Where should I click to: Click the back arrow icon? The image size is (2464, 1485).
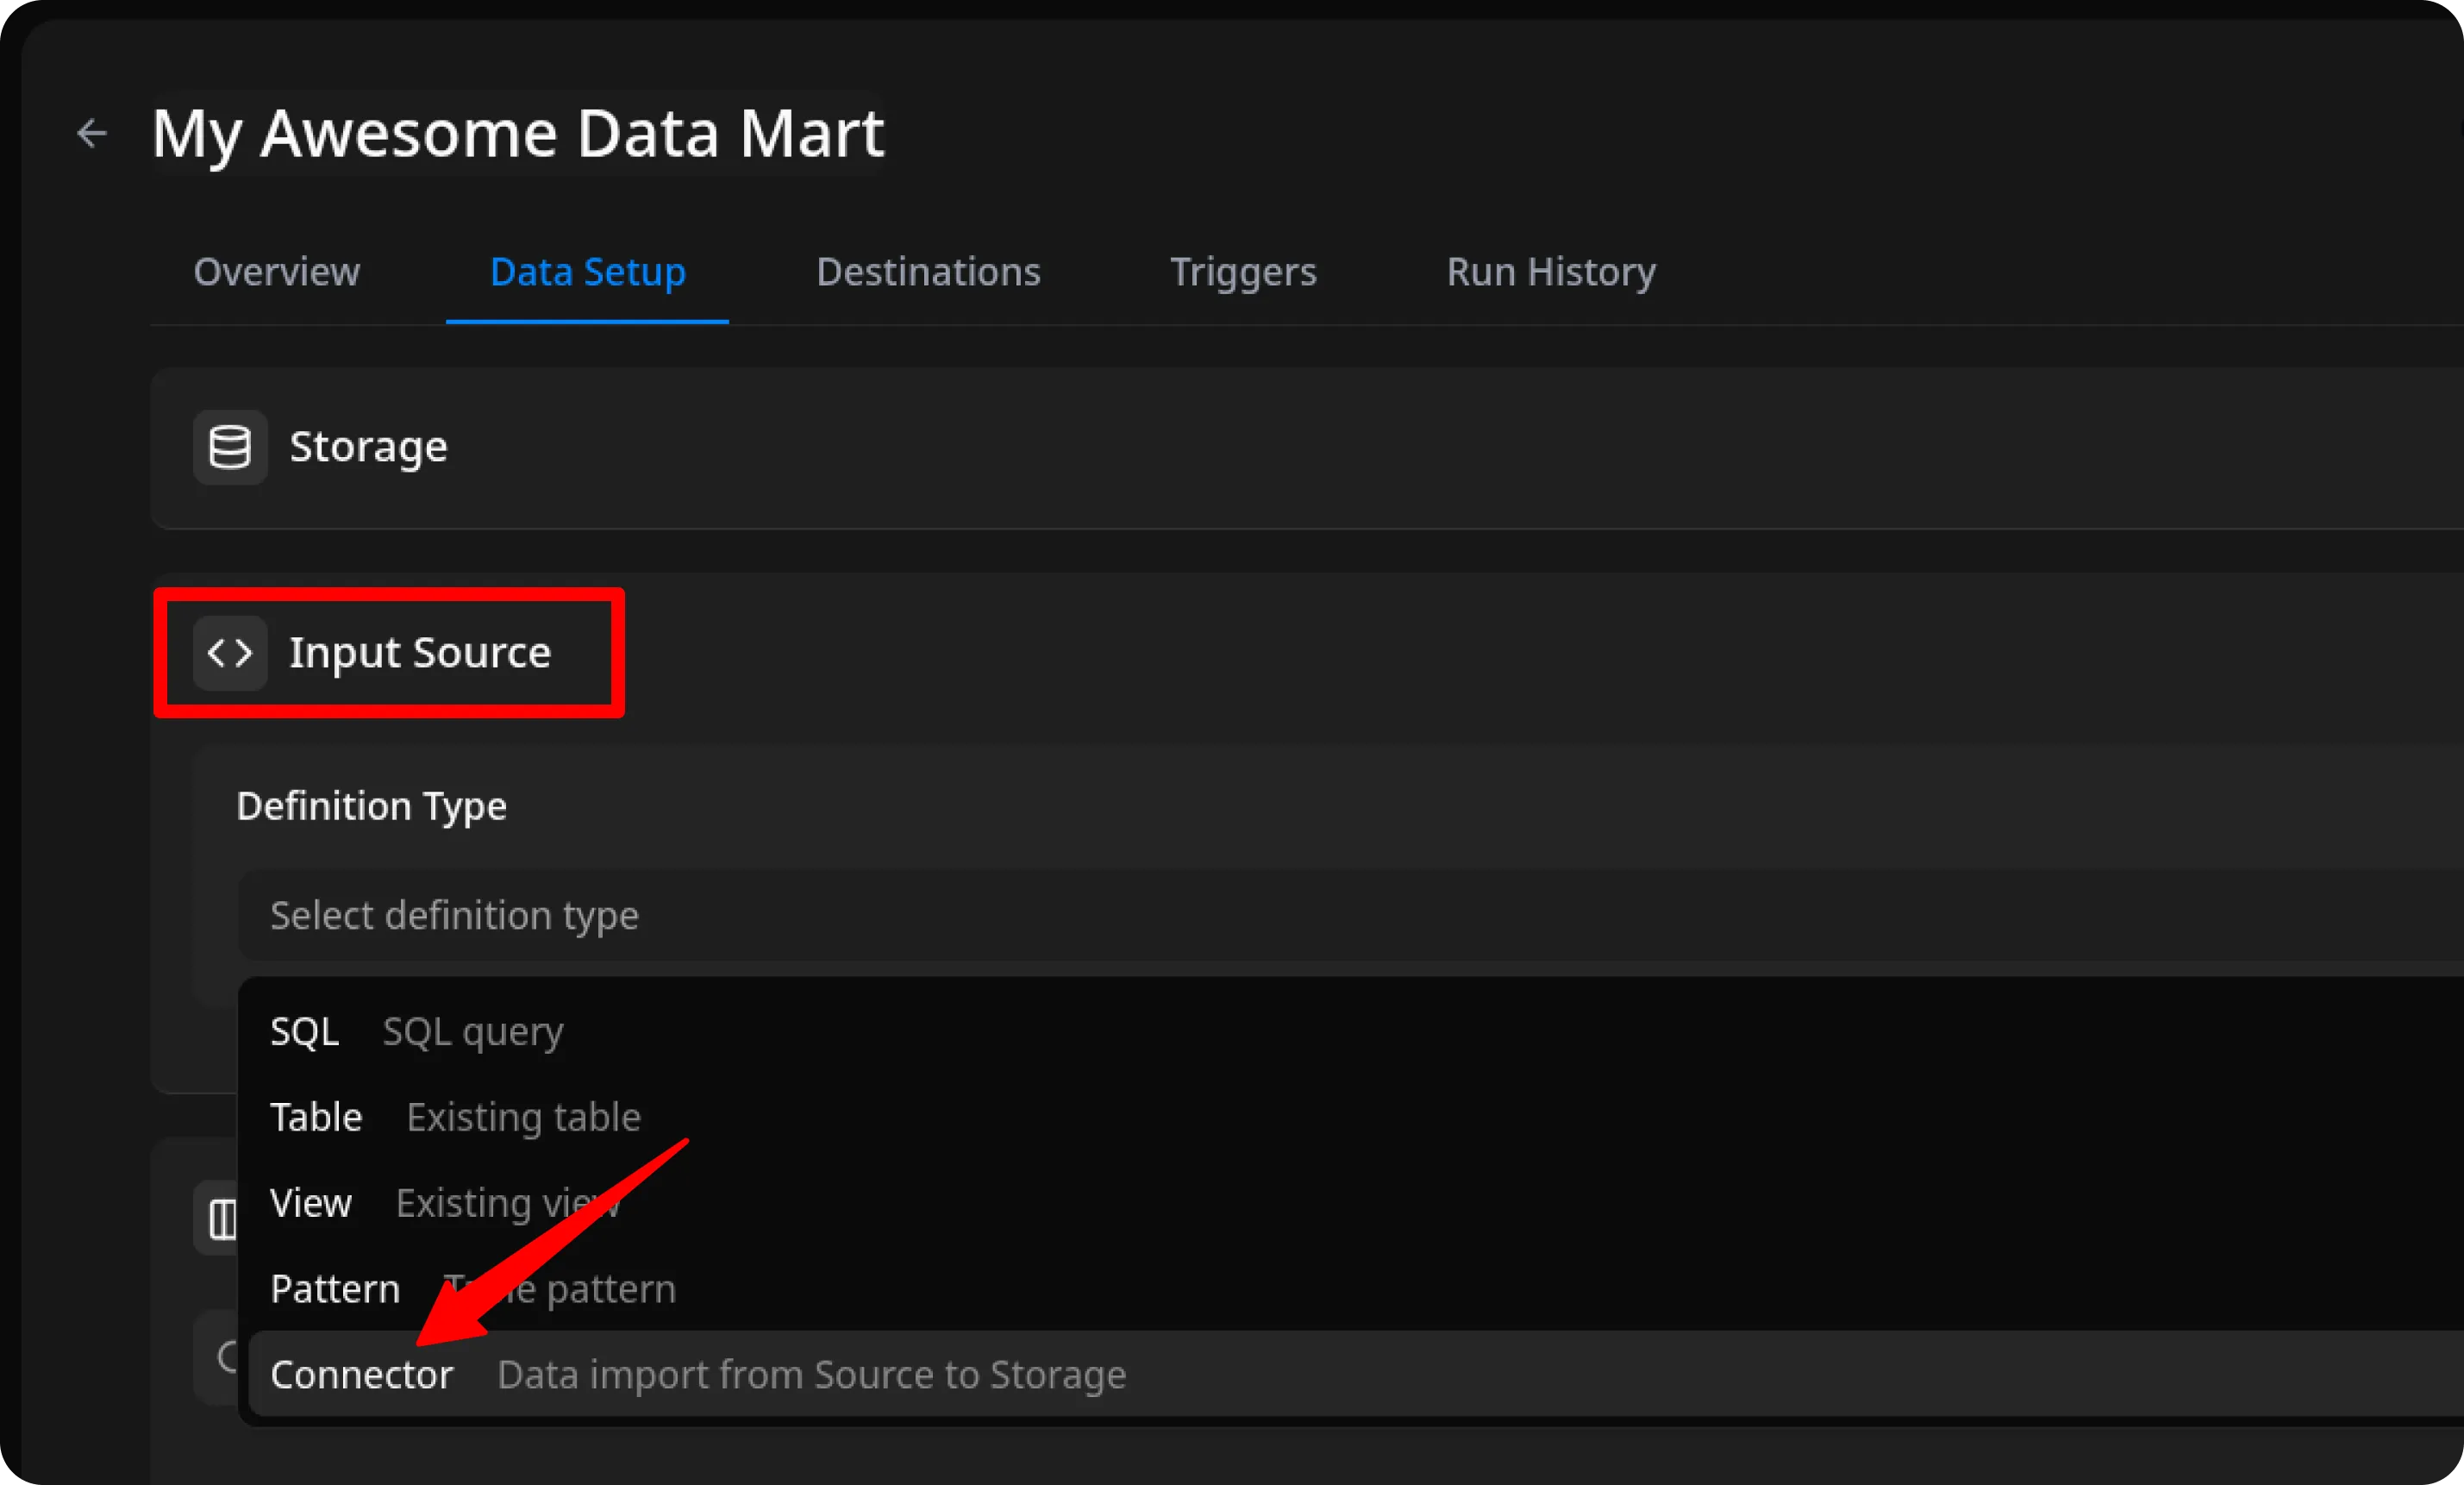[x=92, y=133]
